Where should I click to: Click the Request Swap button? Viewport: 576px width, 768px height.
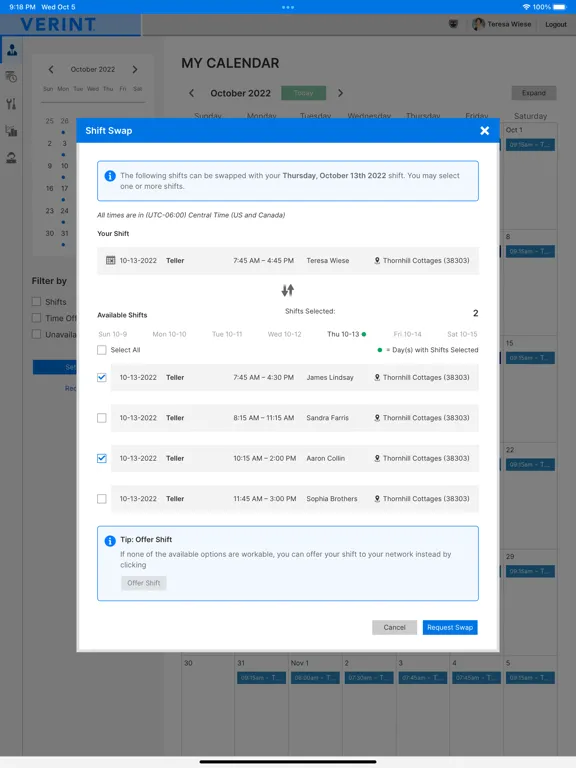[450, 627]
